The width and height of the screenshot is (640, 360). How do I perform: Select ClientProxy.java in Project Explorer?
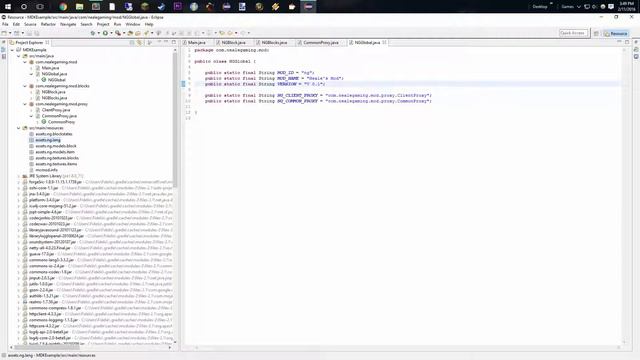click(x=56, y=110)
